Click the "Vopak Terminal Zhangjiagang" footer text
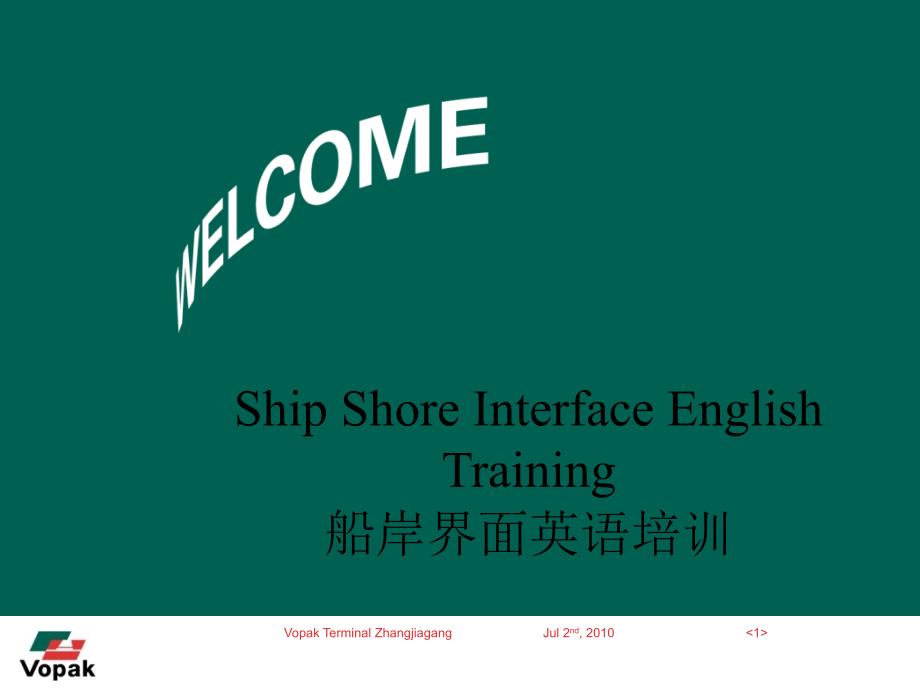 click(x=368, y=633)
